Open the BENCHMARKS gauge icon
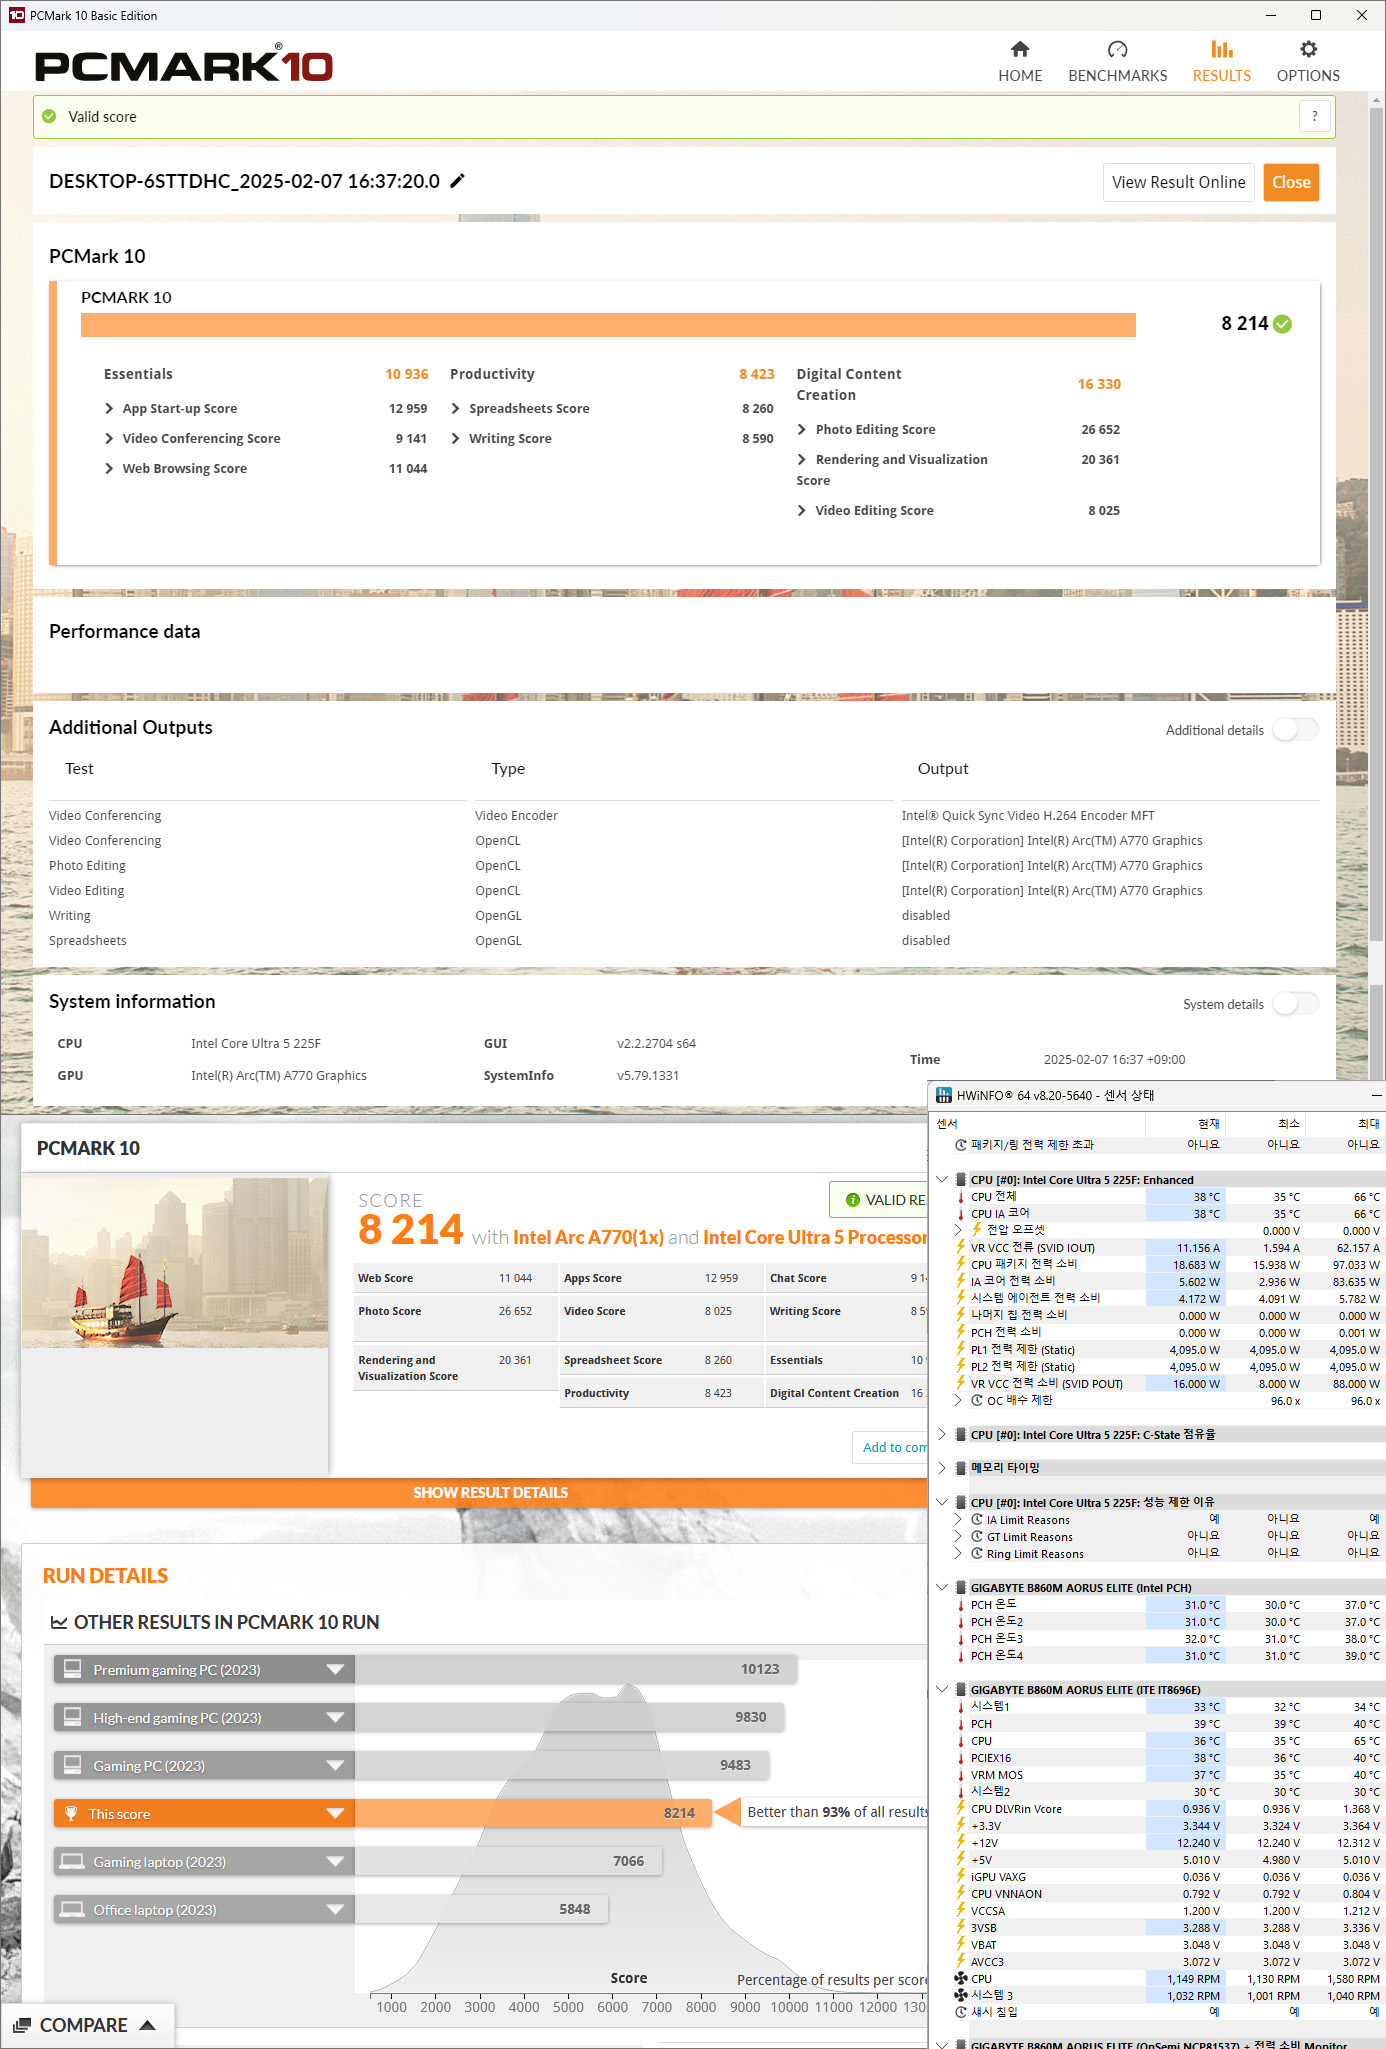1386x2049 pixels. click(x=1118, y=50)
